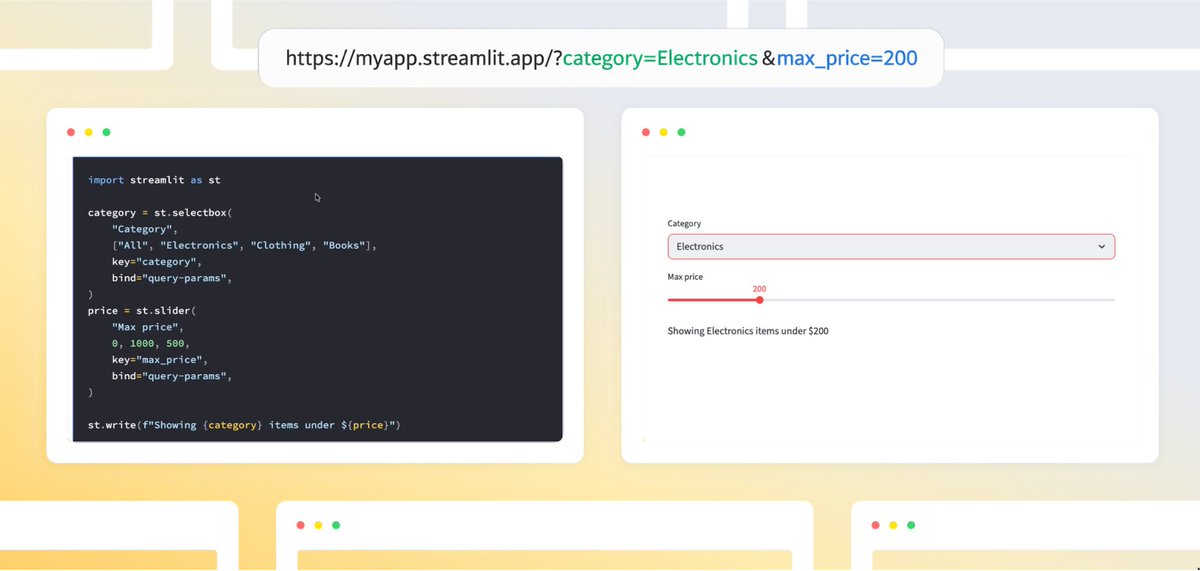The image size is (1200, 571).
Task: Click the red filled portion of slider track
Action: (712, 300)
